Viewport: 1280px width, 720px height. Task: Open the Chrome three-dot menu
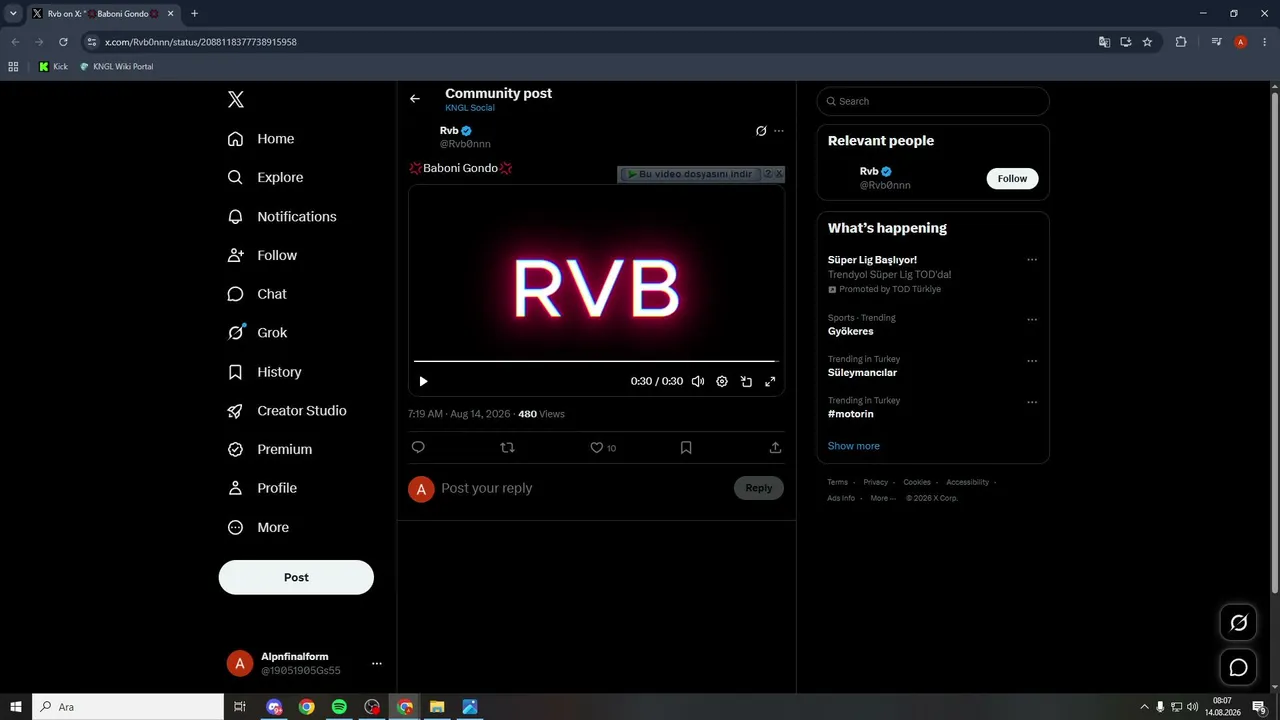[1264, 42]
